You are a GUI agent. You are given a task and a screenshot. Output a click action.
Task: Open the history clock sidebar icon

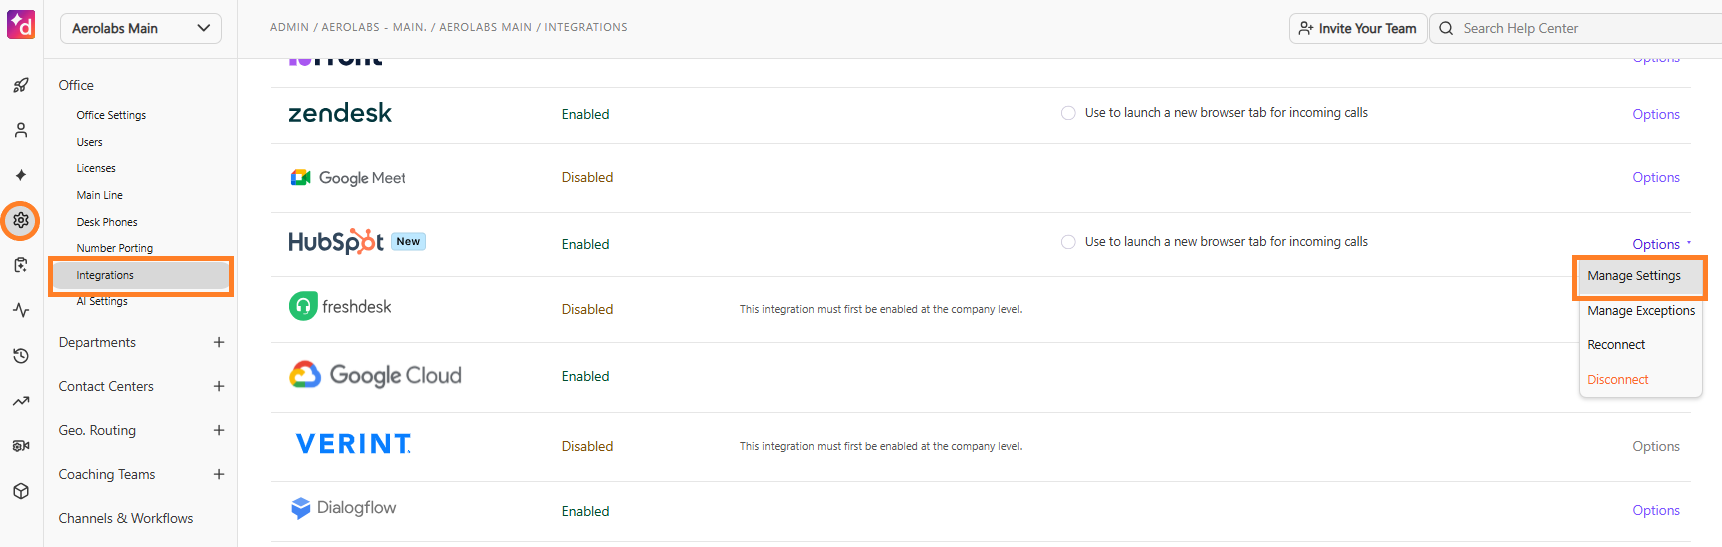(x=21, y=356)
